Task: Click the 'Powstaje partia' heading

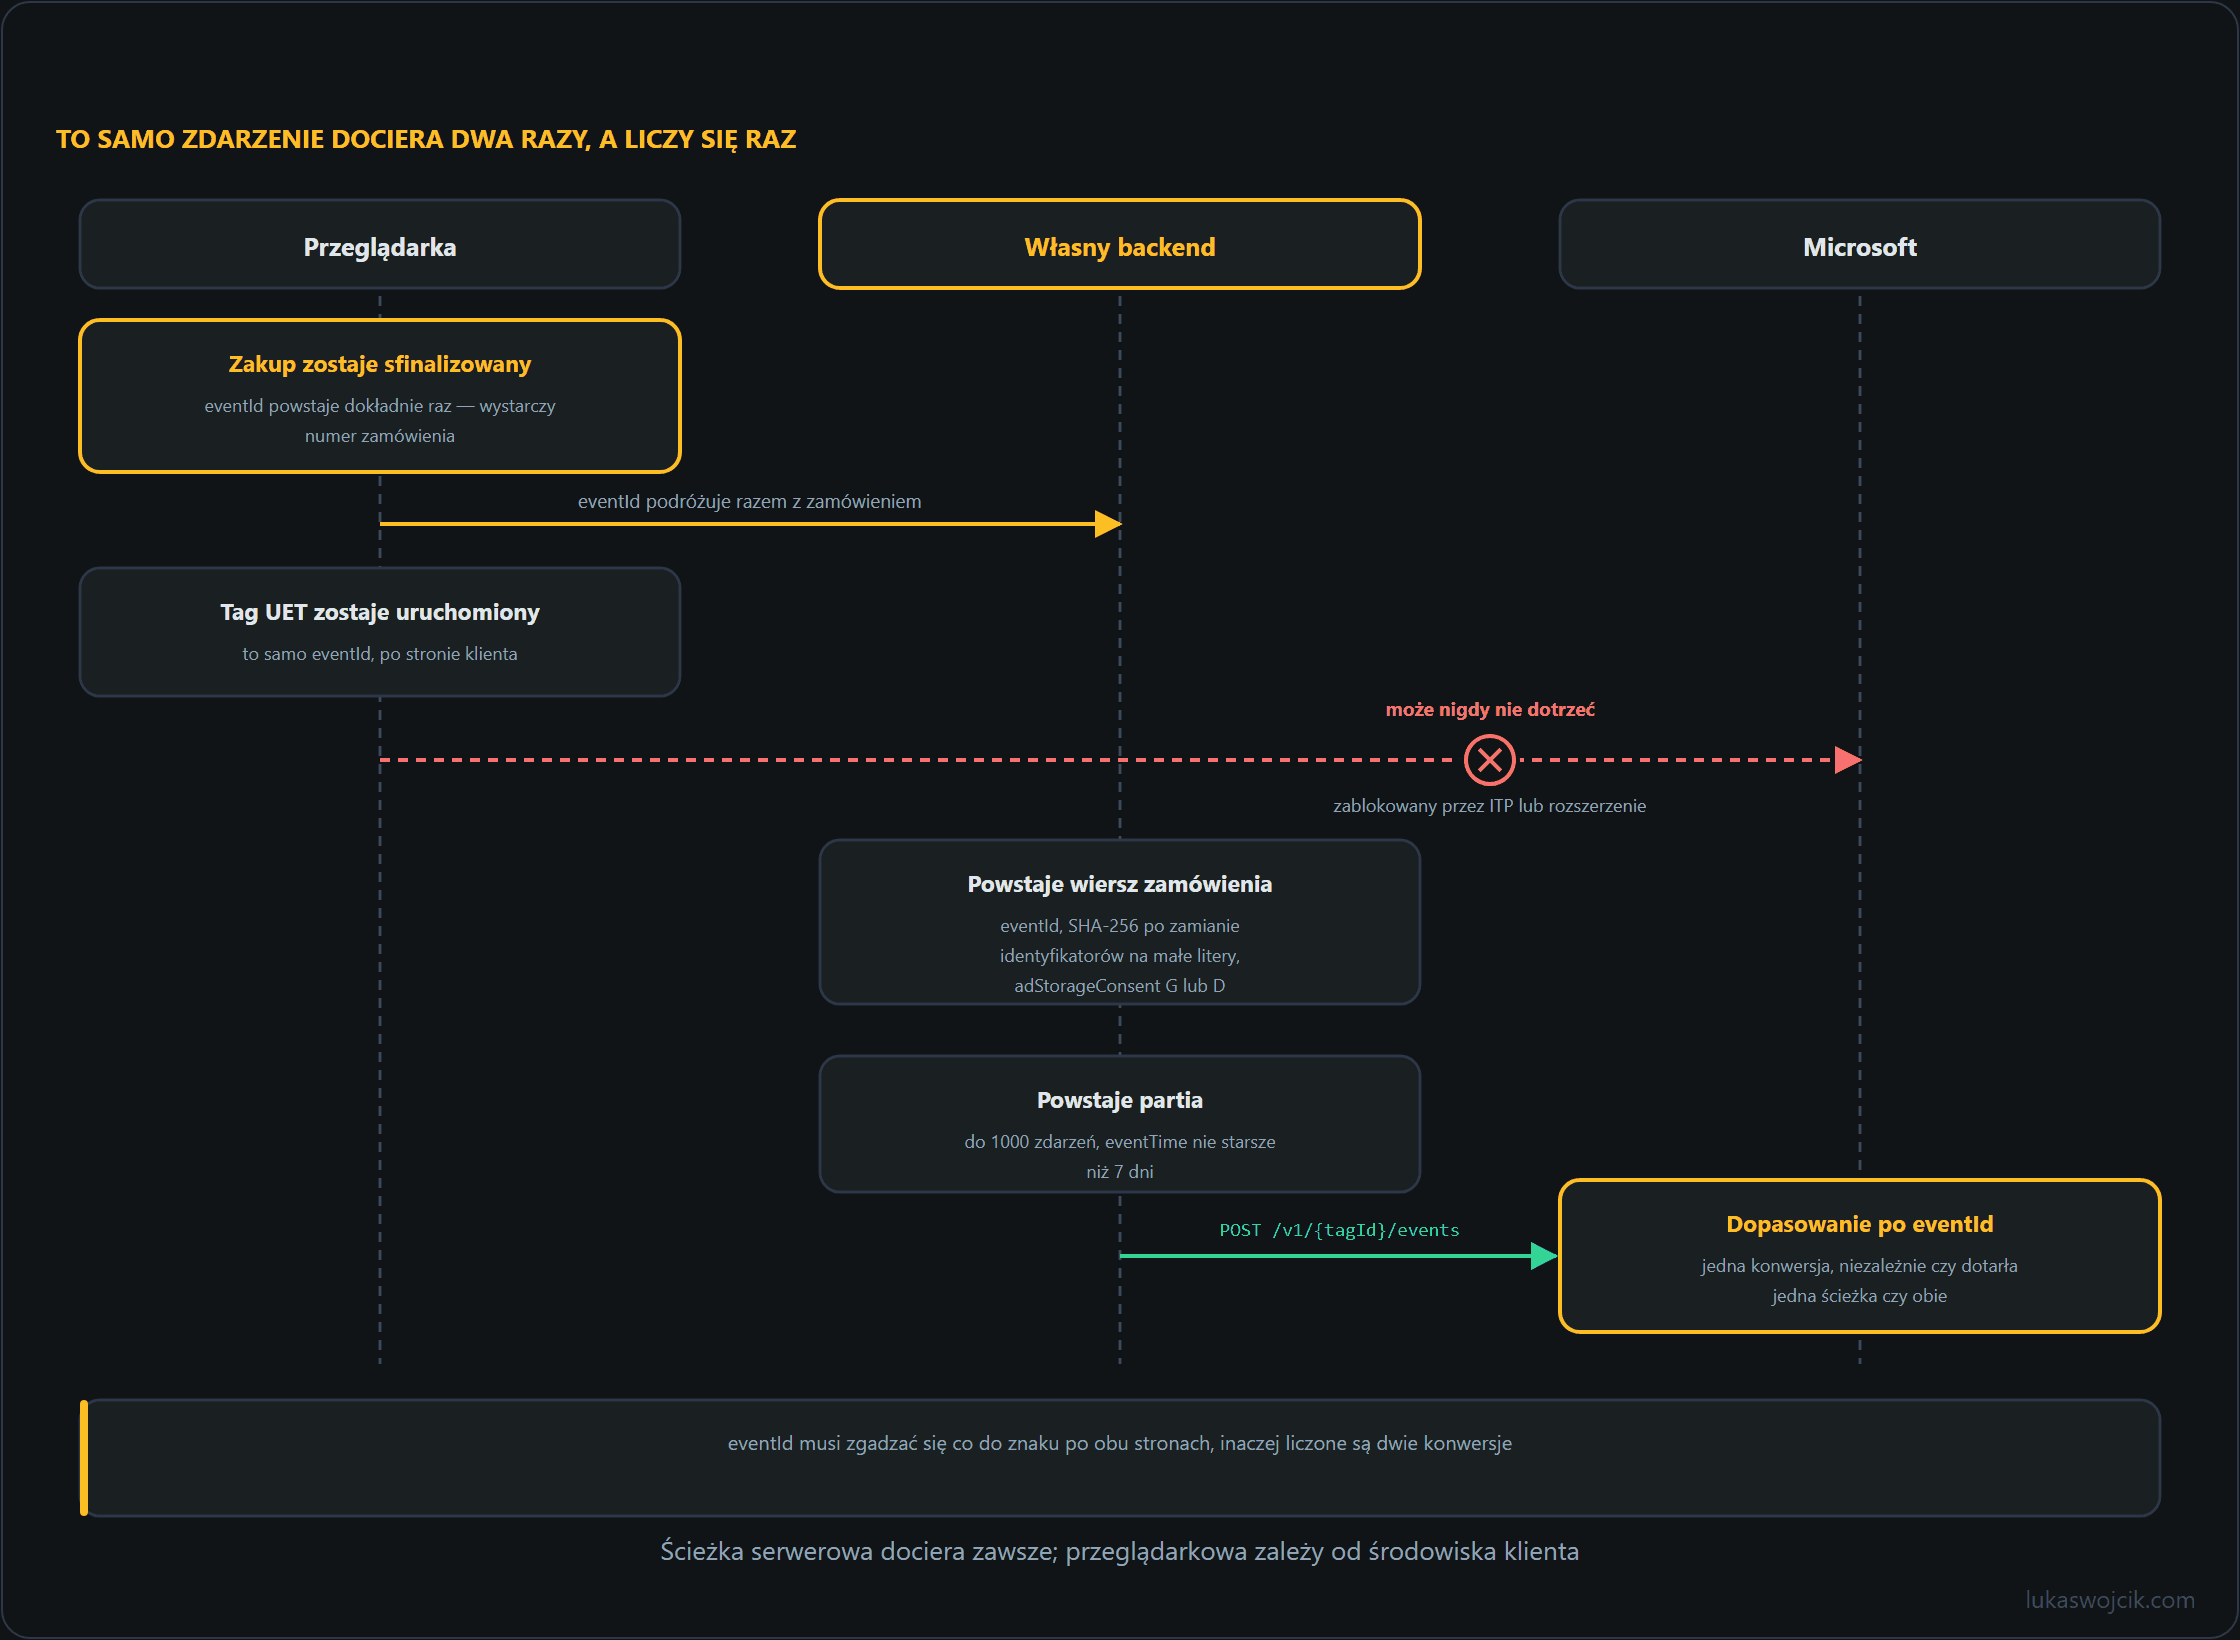Action: coord(1120,1100)
